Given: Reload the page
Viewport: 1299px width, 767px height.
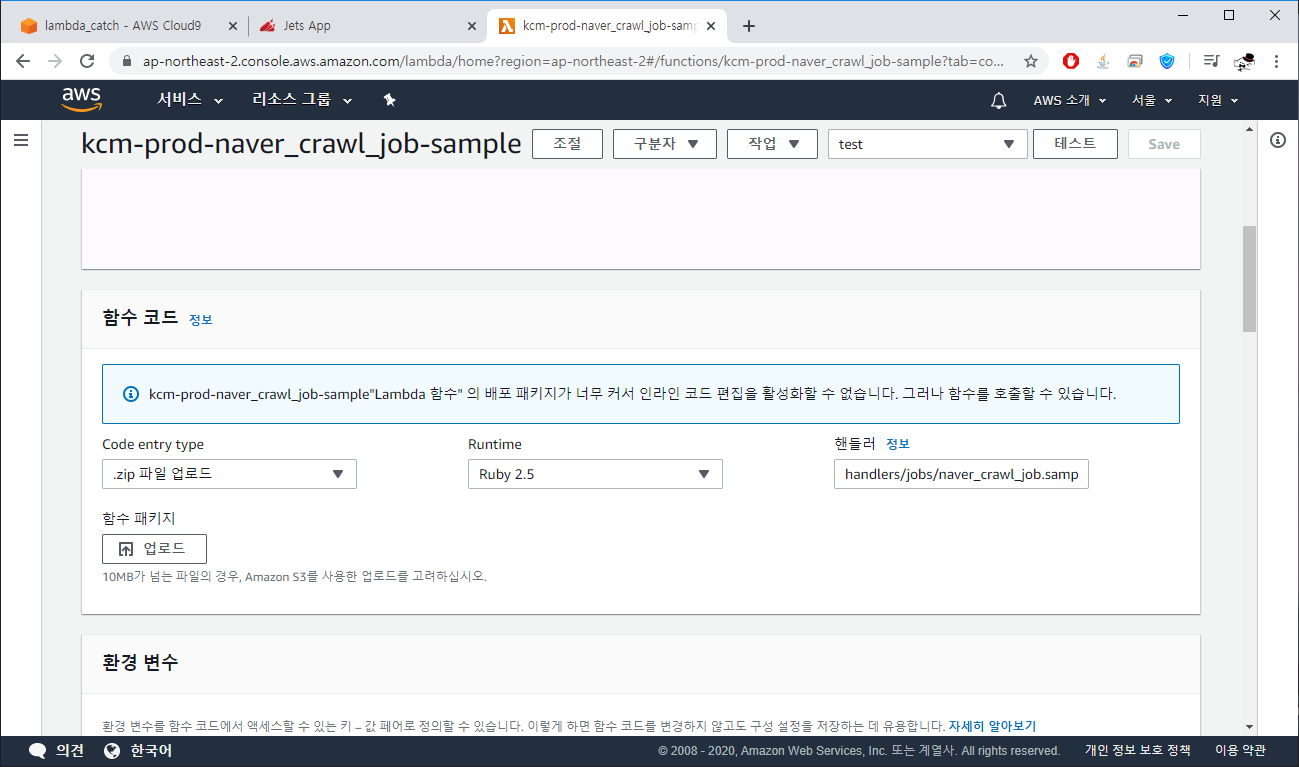Looking at the screenshot, I should [87, 61].
